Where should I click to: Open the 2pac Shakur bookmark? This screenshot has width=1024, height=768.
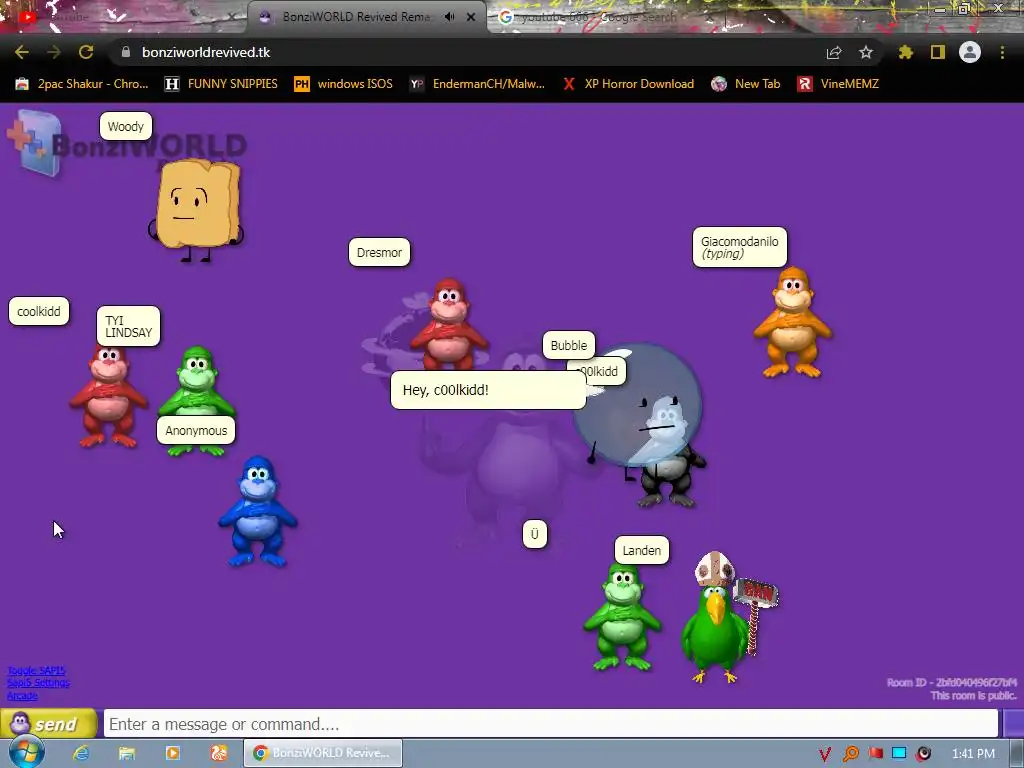point(82,84)
